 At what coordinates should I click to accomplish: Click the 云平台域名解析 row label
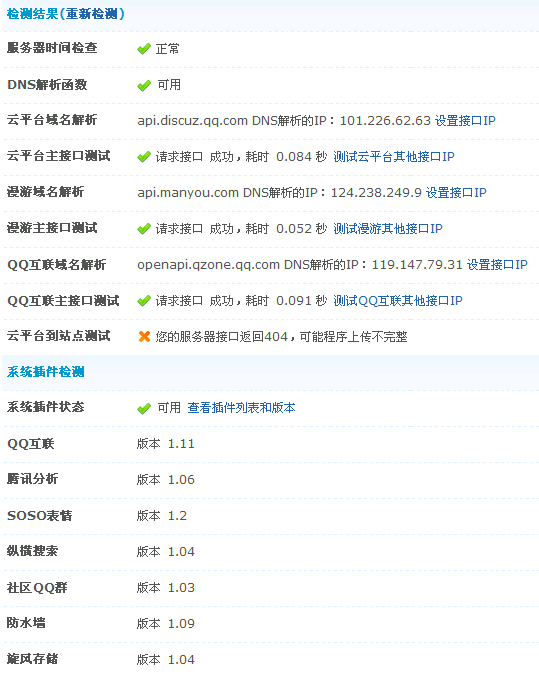click(x=52, y=120)
